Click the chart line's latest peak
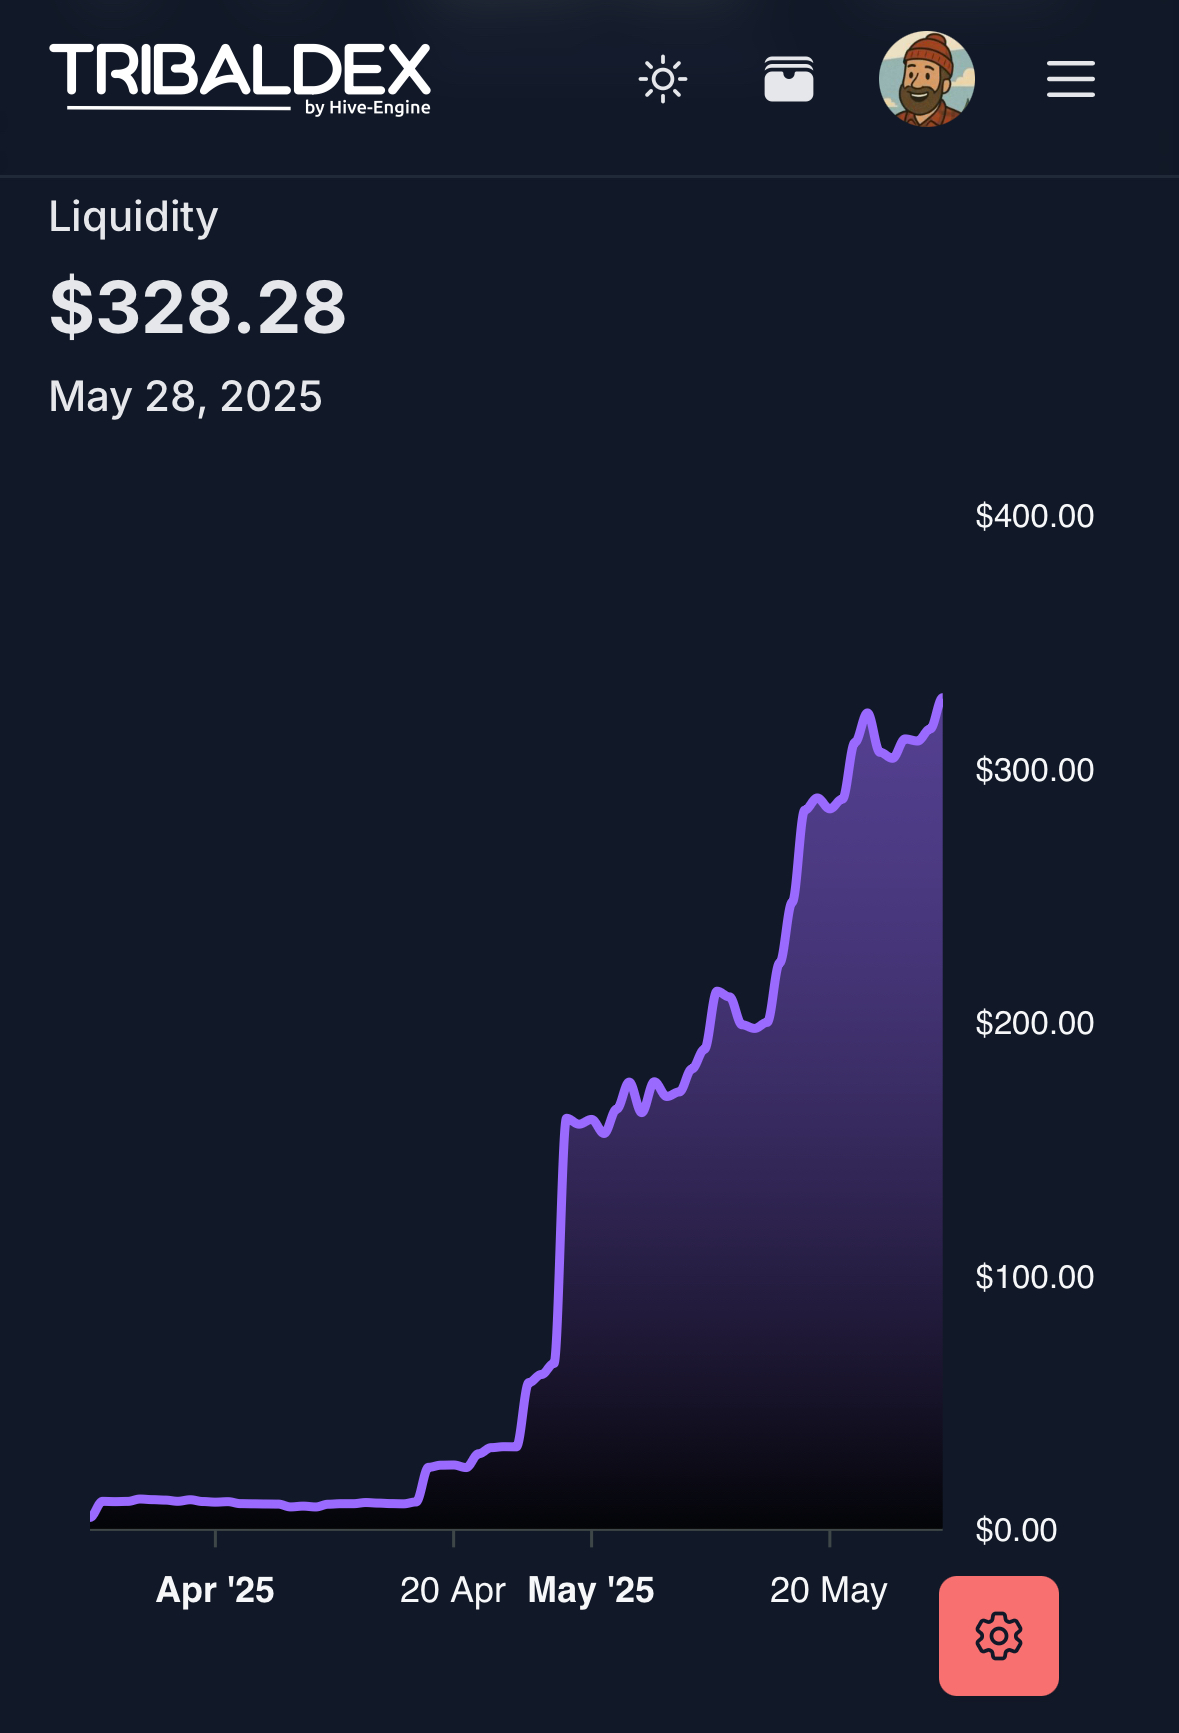Viewport: 1179px width, 1733px height. coord(940,697)
